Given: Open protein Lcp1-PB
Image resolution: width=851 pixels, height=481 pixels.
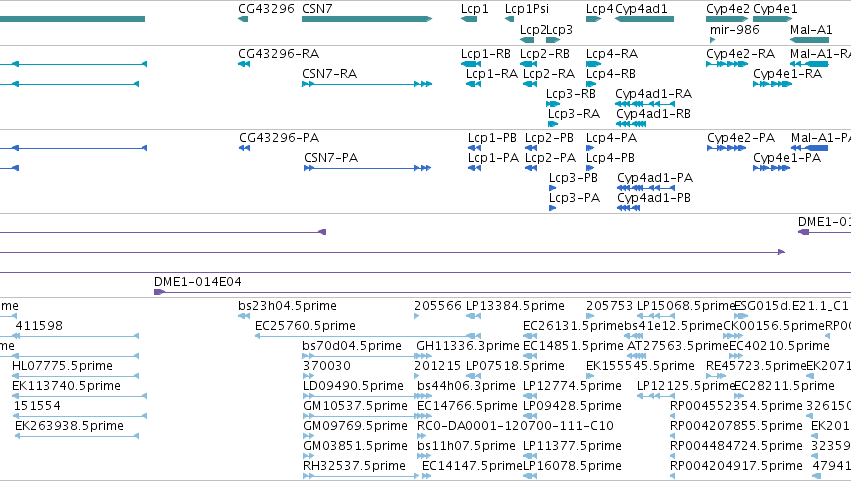Looking at the screenshot, I should [x=492, y=138].
